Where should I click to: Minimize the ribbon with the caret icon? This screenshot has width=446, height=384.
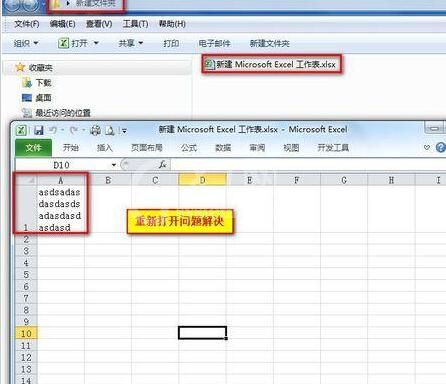pos(427,147)
